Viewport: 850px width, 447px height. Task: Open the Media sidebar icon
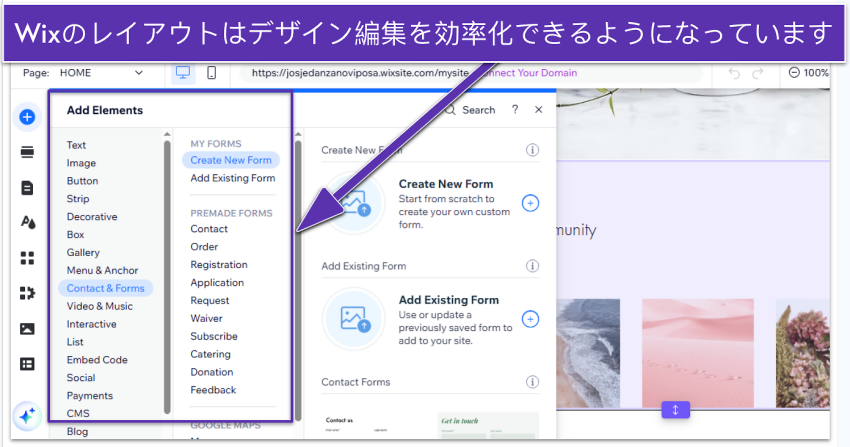[x=27, y=329]
